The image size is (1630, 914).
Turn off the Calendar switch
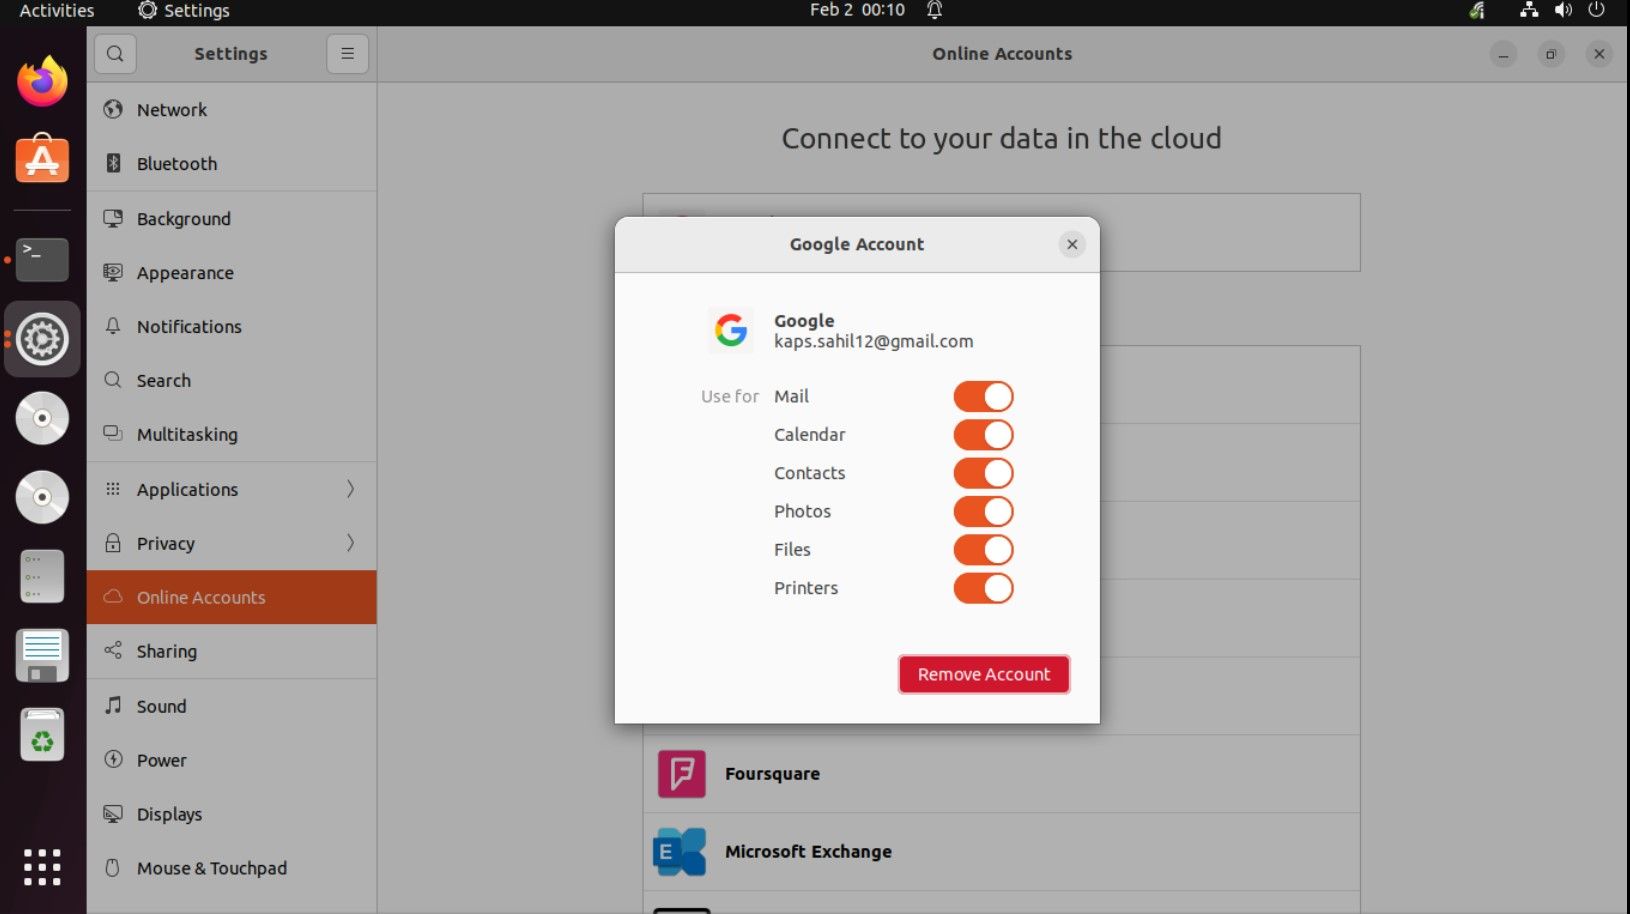tap(983, 435)
